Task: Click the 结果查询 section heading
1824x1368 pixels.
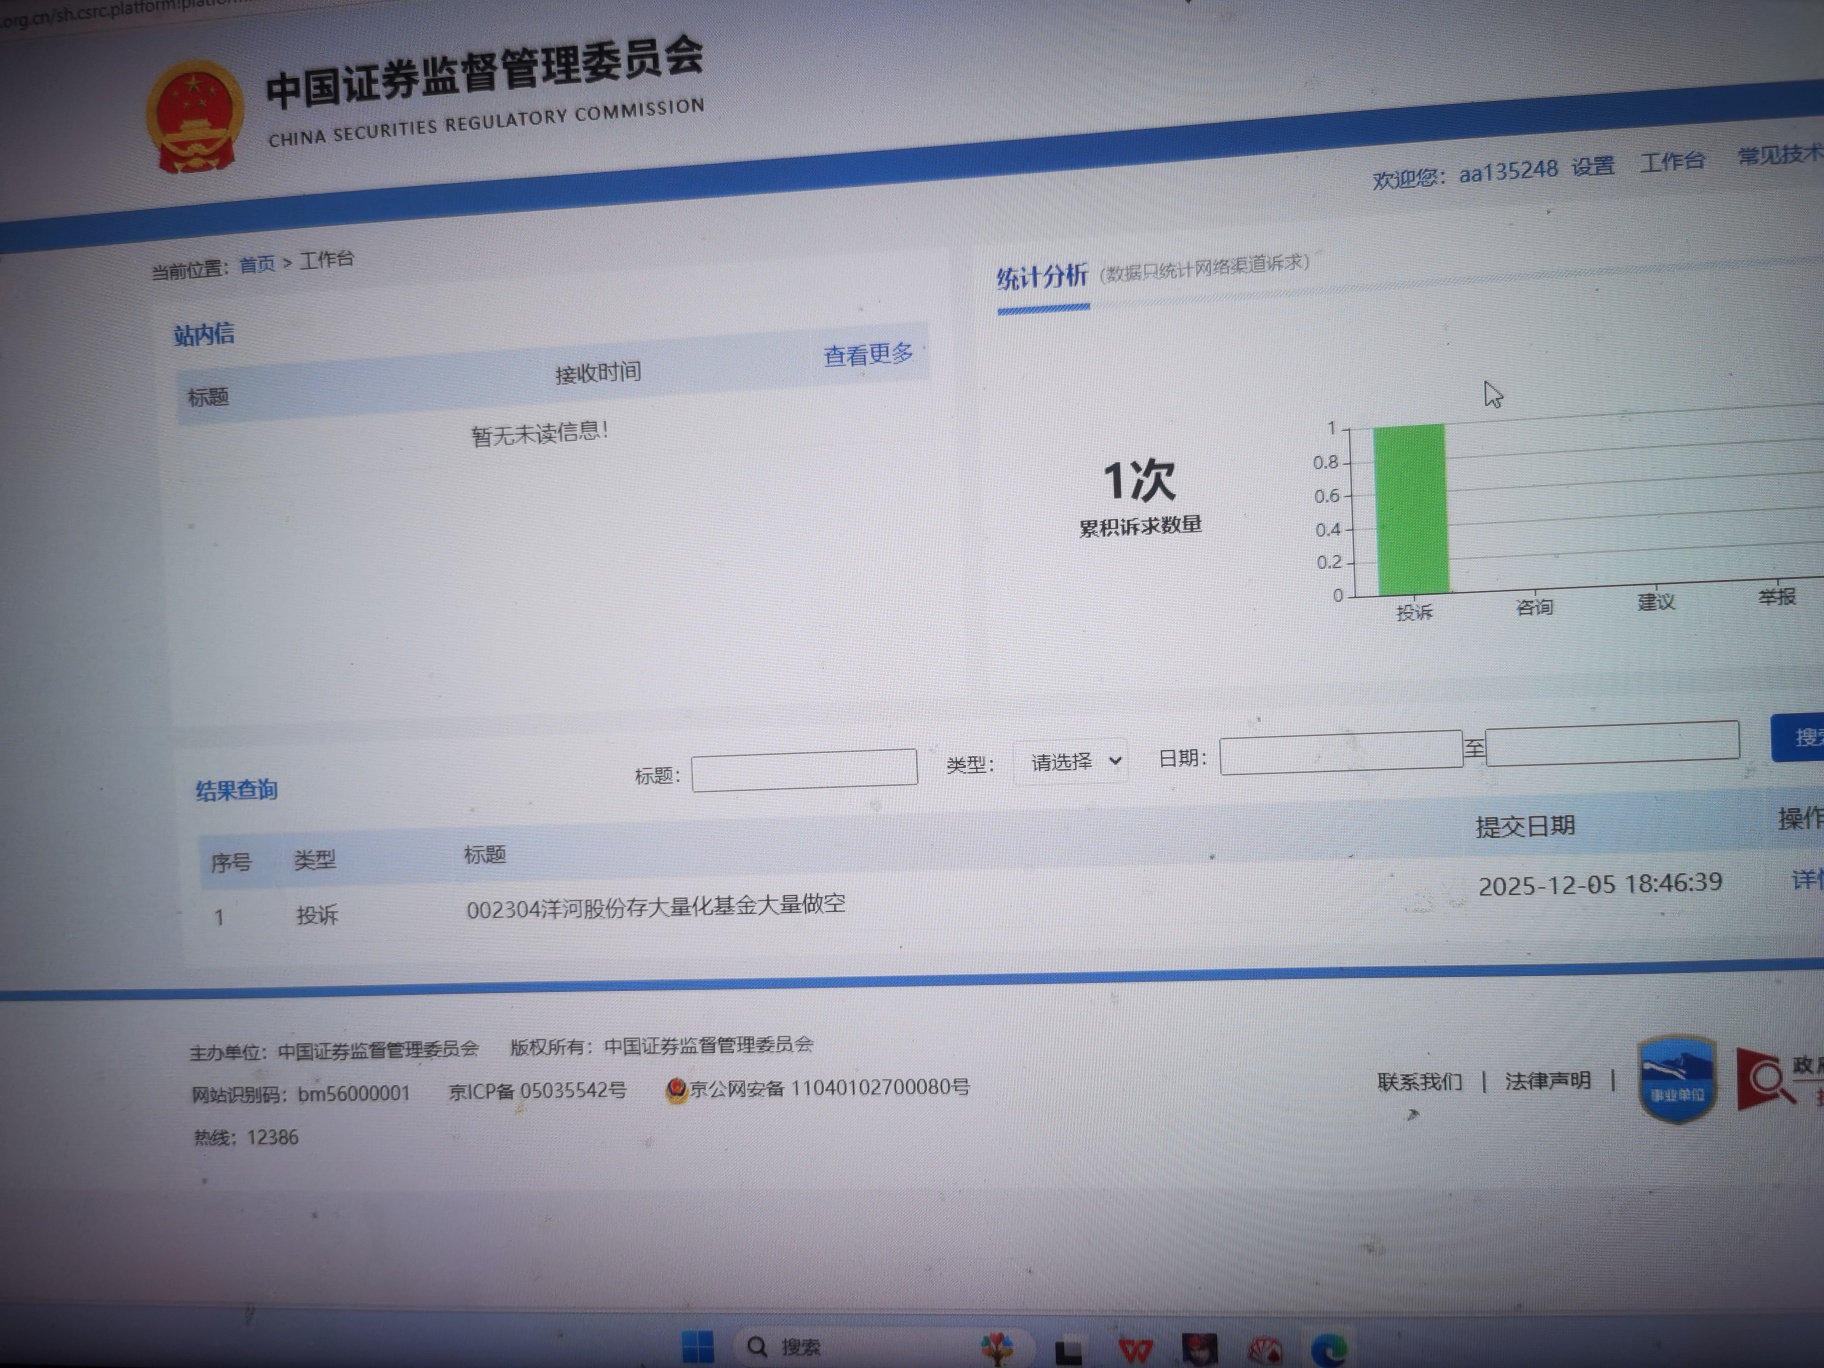Action: point(236,790)
